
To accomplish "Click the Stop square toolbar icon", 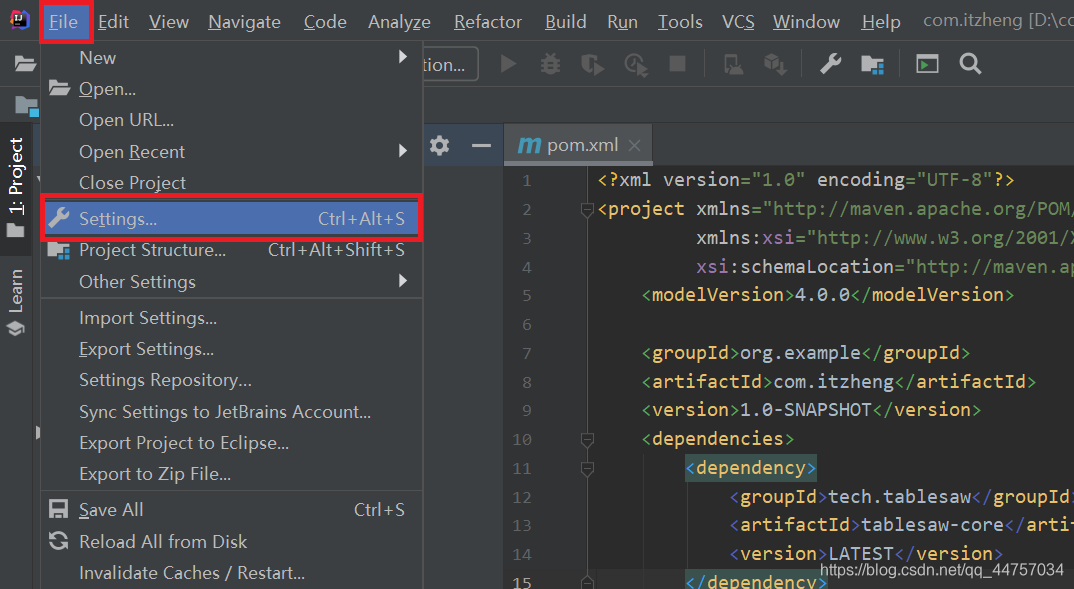I will click(x=677, y=64).
